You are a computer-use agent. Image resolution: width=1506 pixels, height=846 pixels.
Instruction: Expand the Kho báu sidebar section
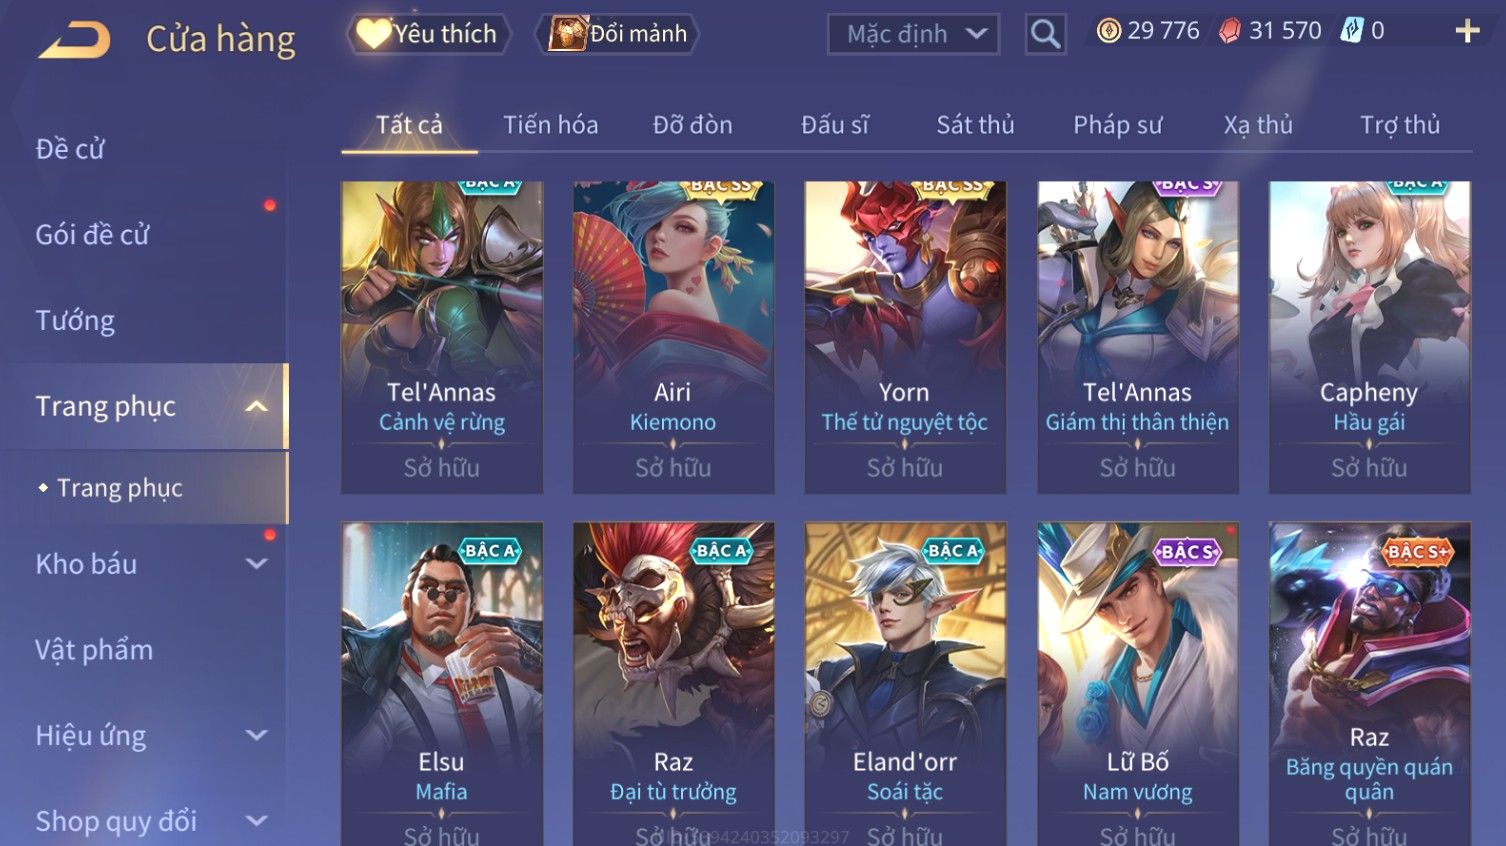(257, 564)
